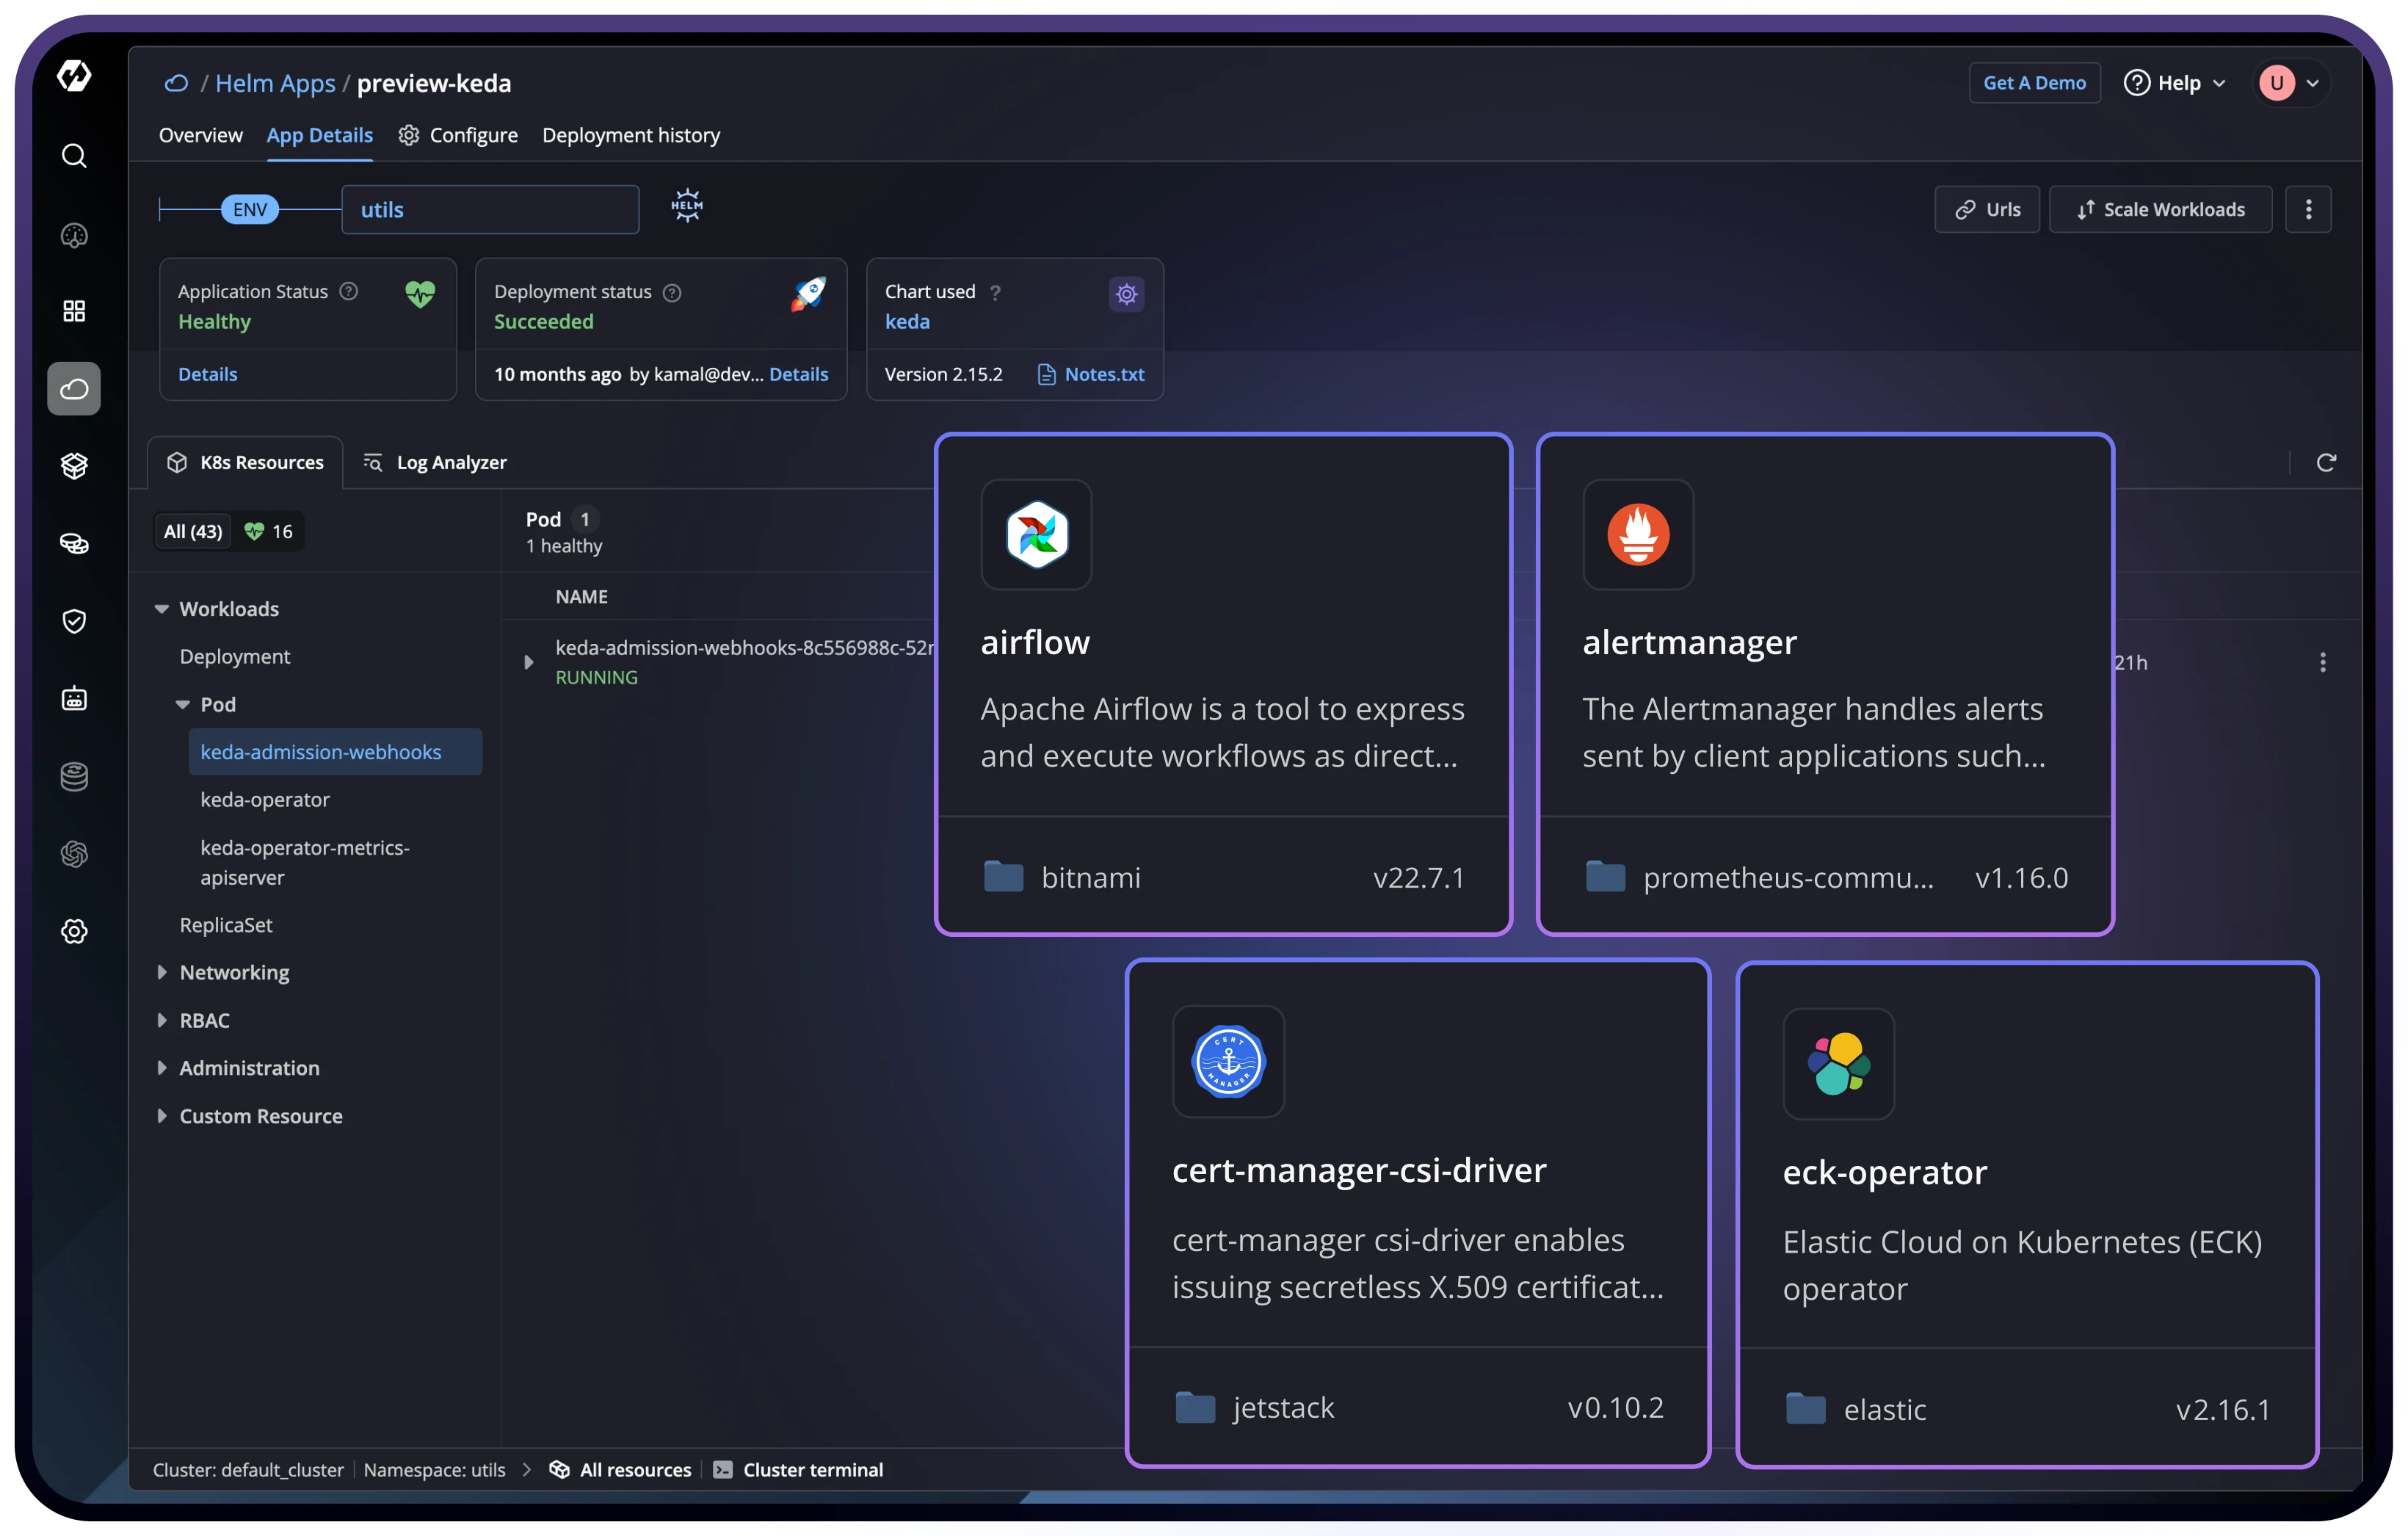Image resolution: width=2408 pixels, height=1536 pixels.
Task: Toggle the healthy 16 resources filter
Action: click(269, 531)
